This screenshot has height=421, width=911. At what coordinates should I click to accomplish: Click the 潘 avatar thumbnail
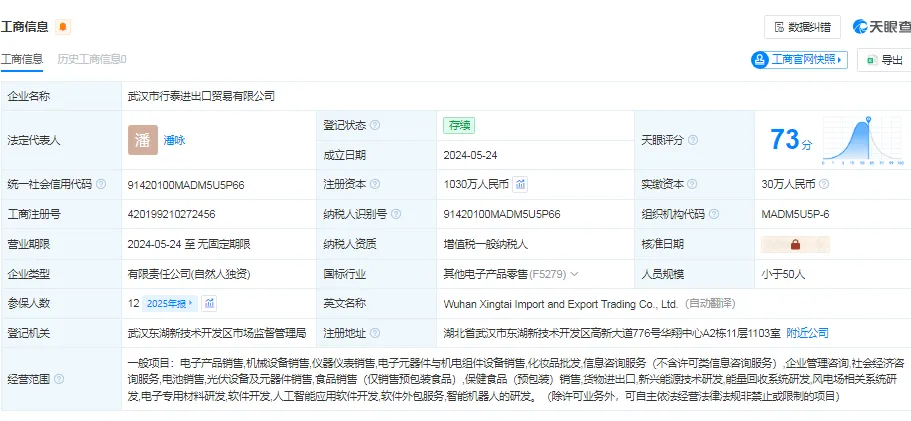(143, 140)
